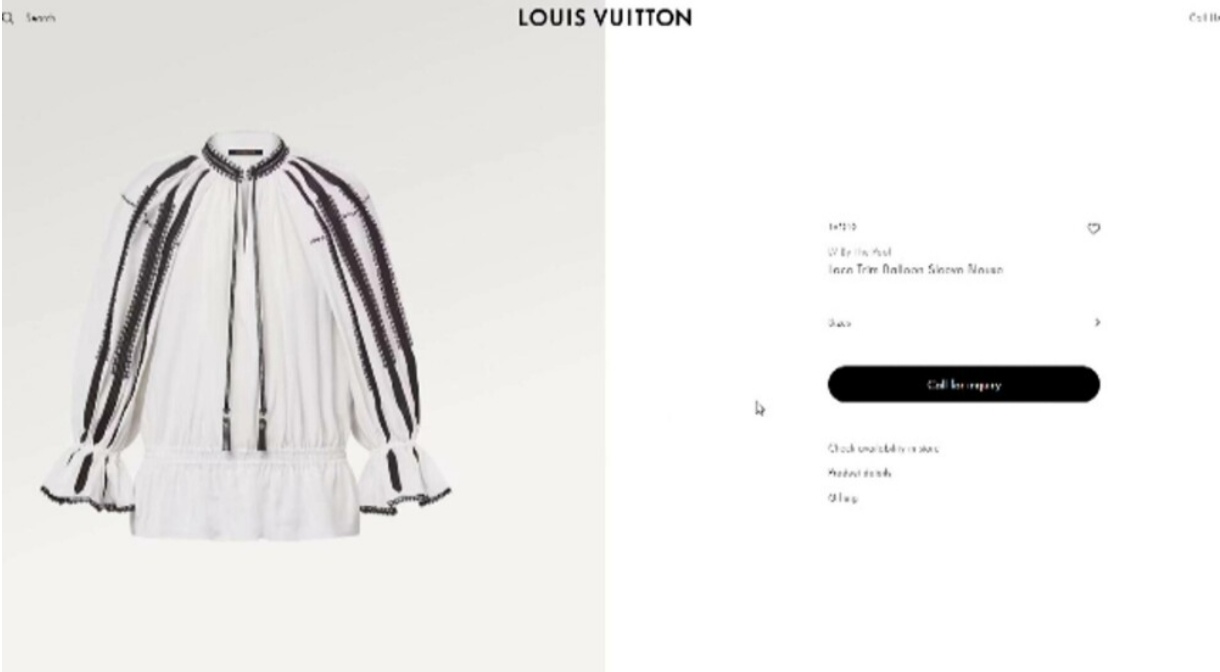Click the white blouse product image
The width and height of the screenshot is (1220, 672).
[x=246, y=335]
